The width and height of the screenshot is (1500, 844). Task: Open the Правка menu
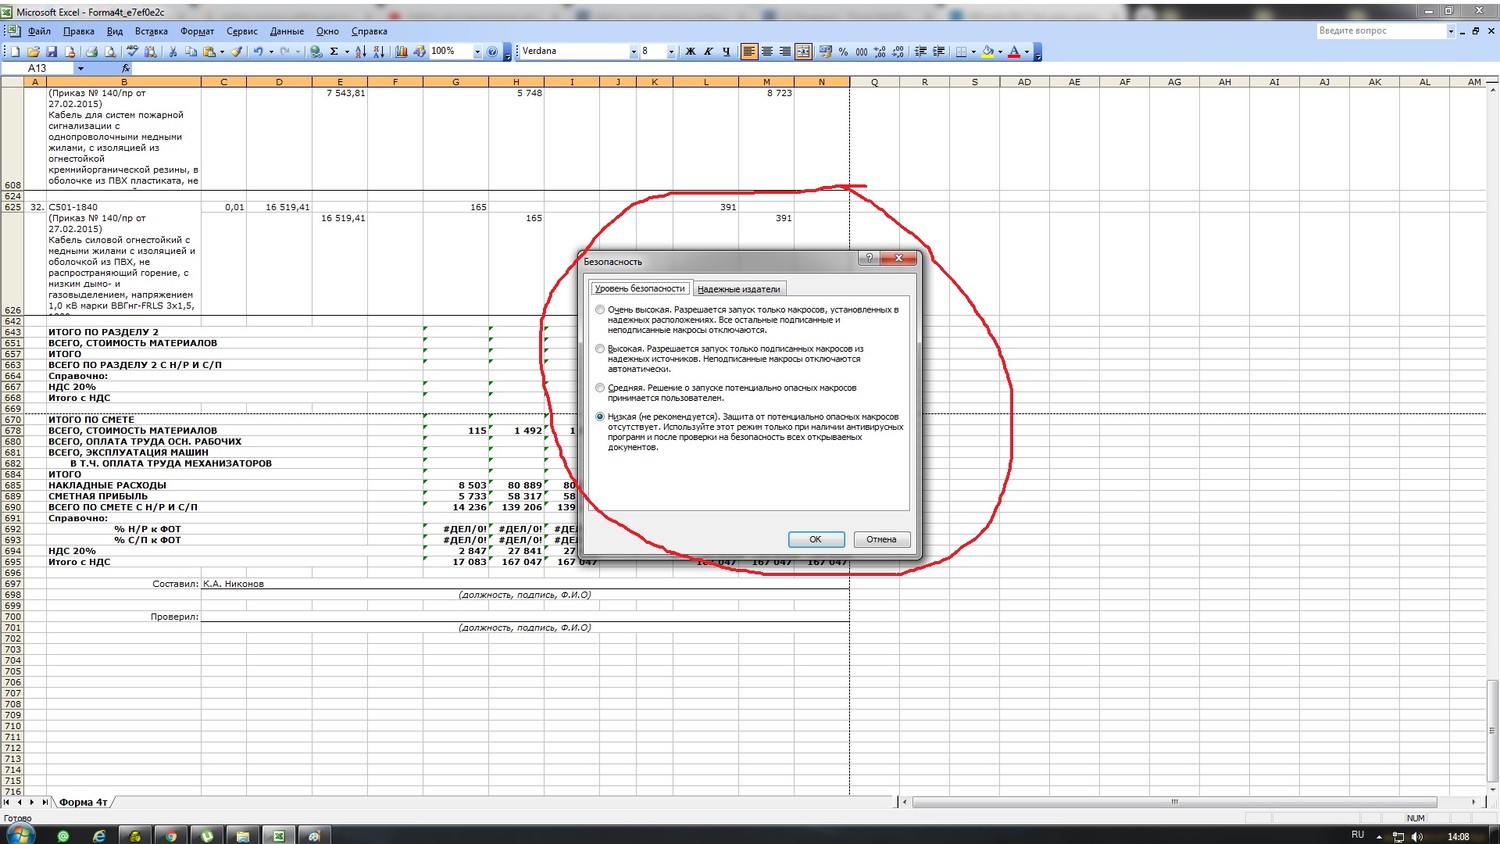click(x=78, y=31)
